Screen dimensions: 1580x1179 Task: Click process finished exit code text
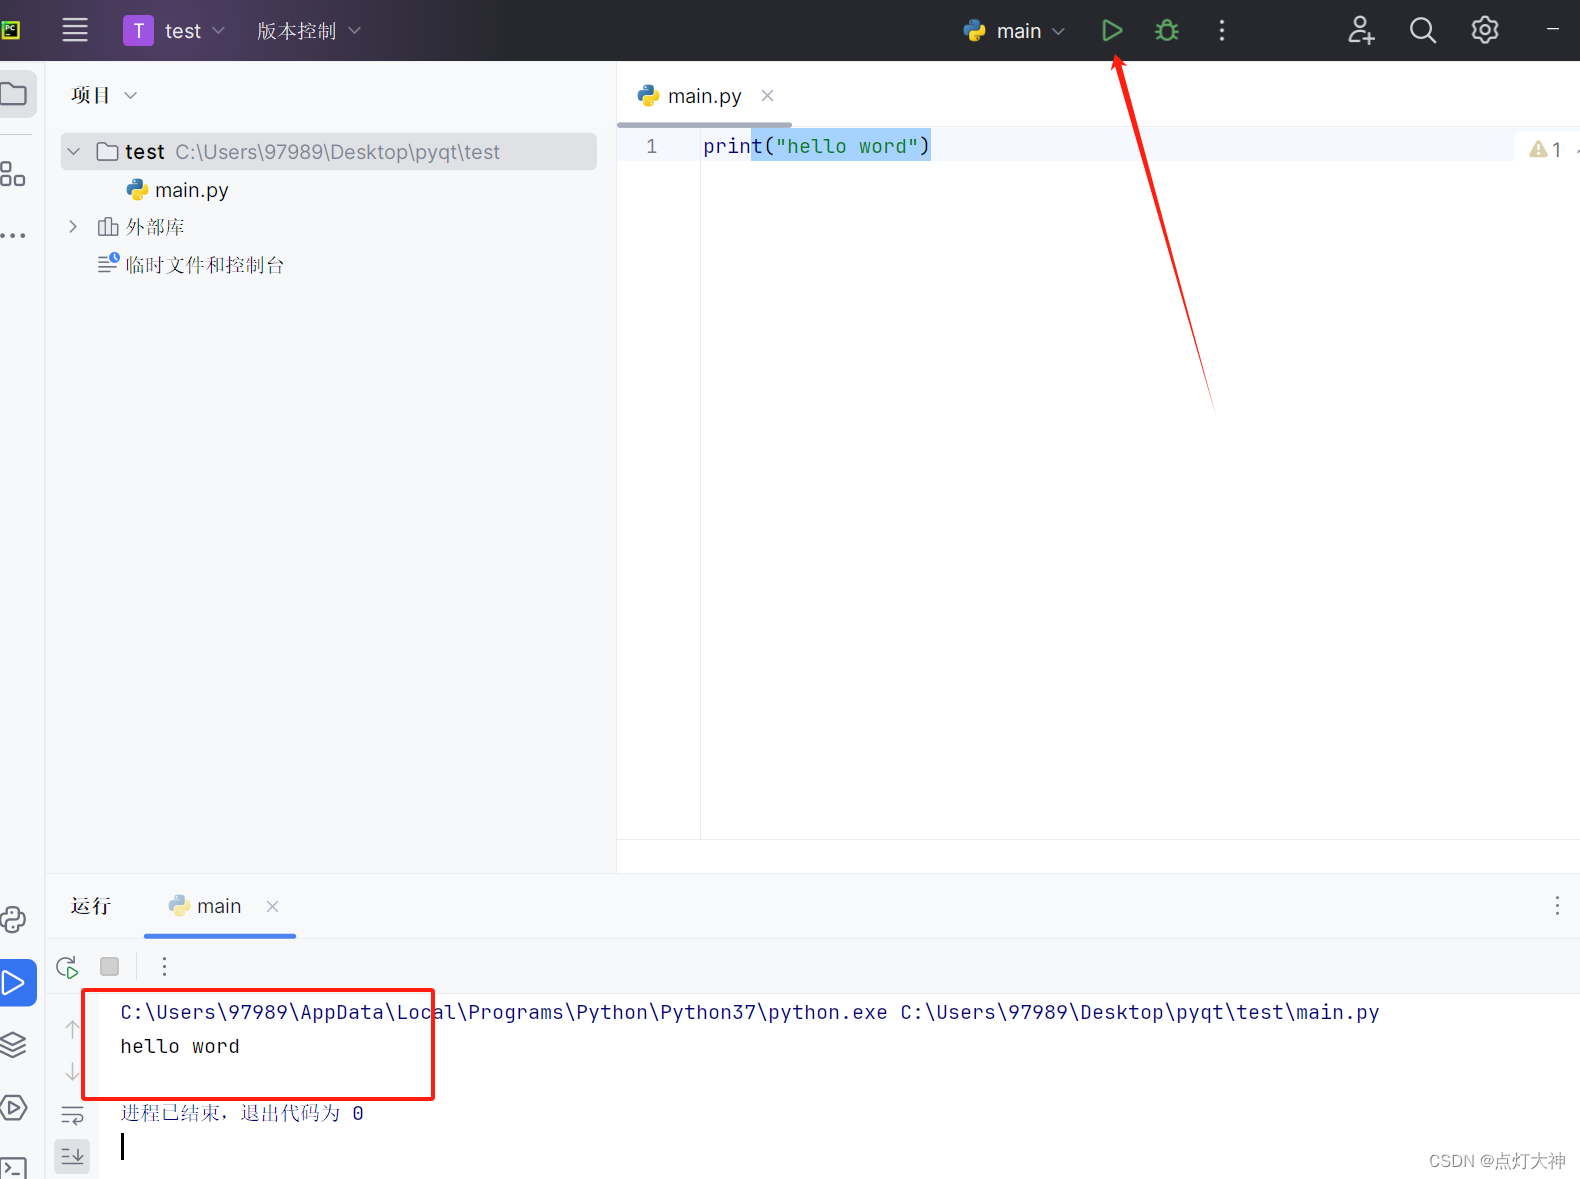pos(242,1113)
